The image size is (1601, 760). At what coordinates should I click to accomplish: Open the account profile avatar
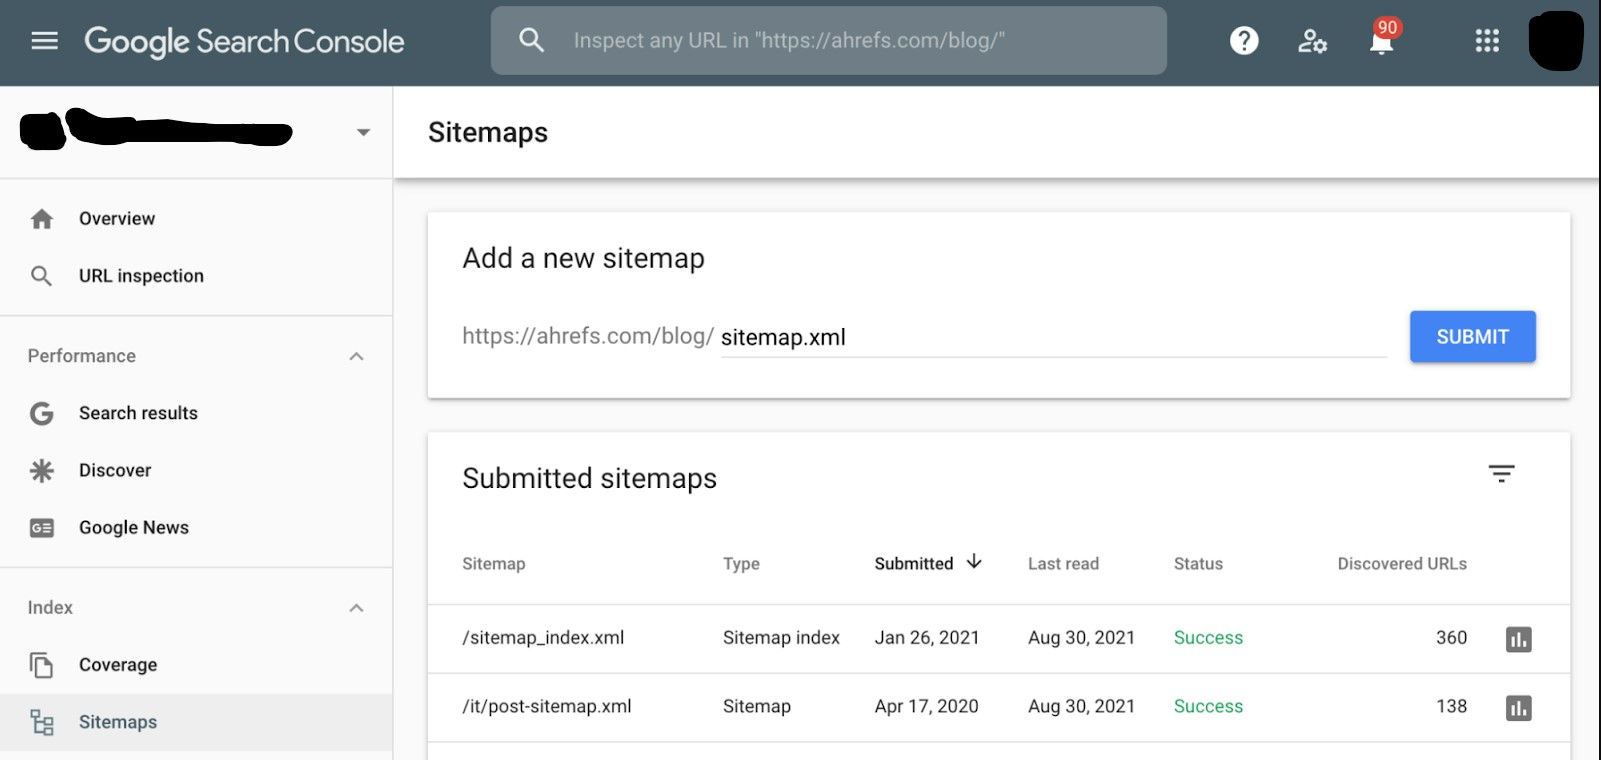1556,41
